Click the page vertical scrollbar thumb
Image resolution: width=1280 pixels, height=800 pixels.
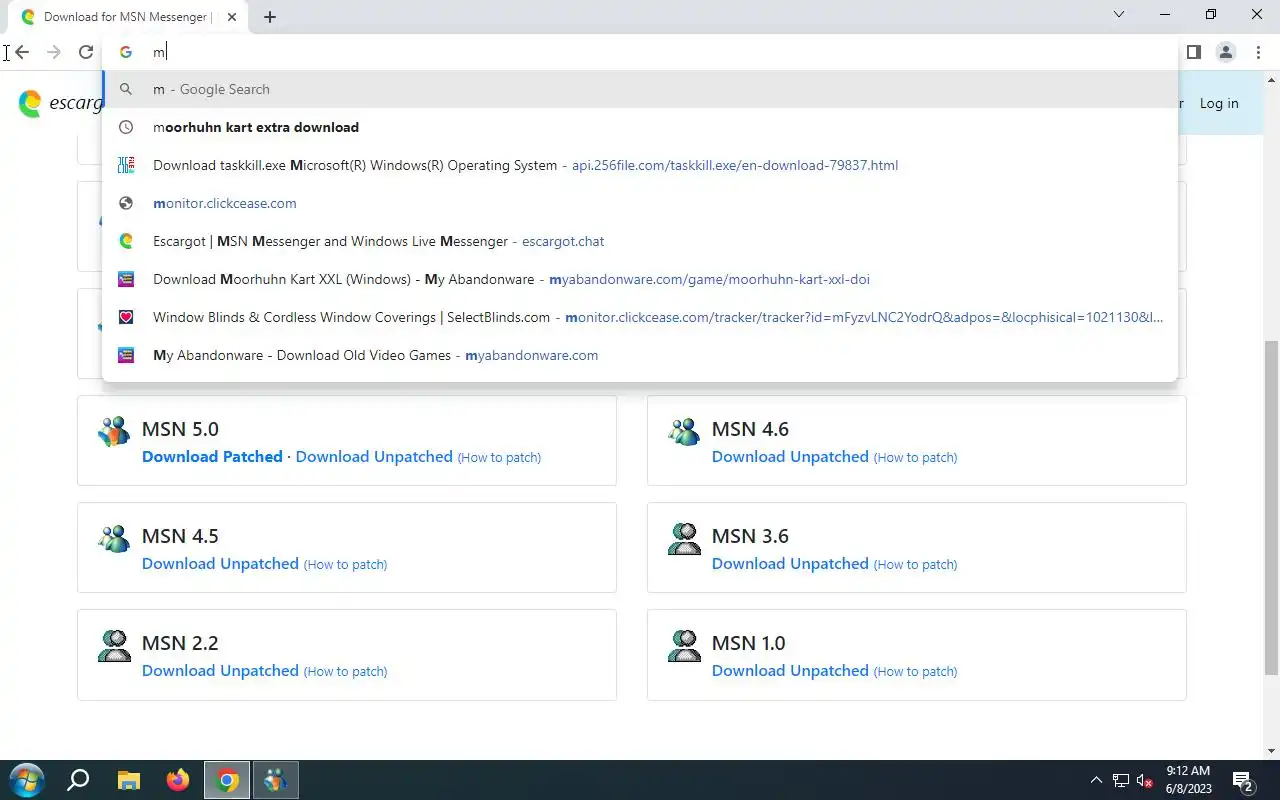pos(1271,507)
